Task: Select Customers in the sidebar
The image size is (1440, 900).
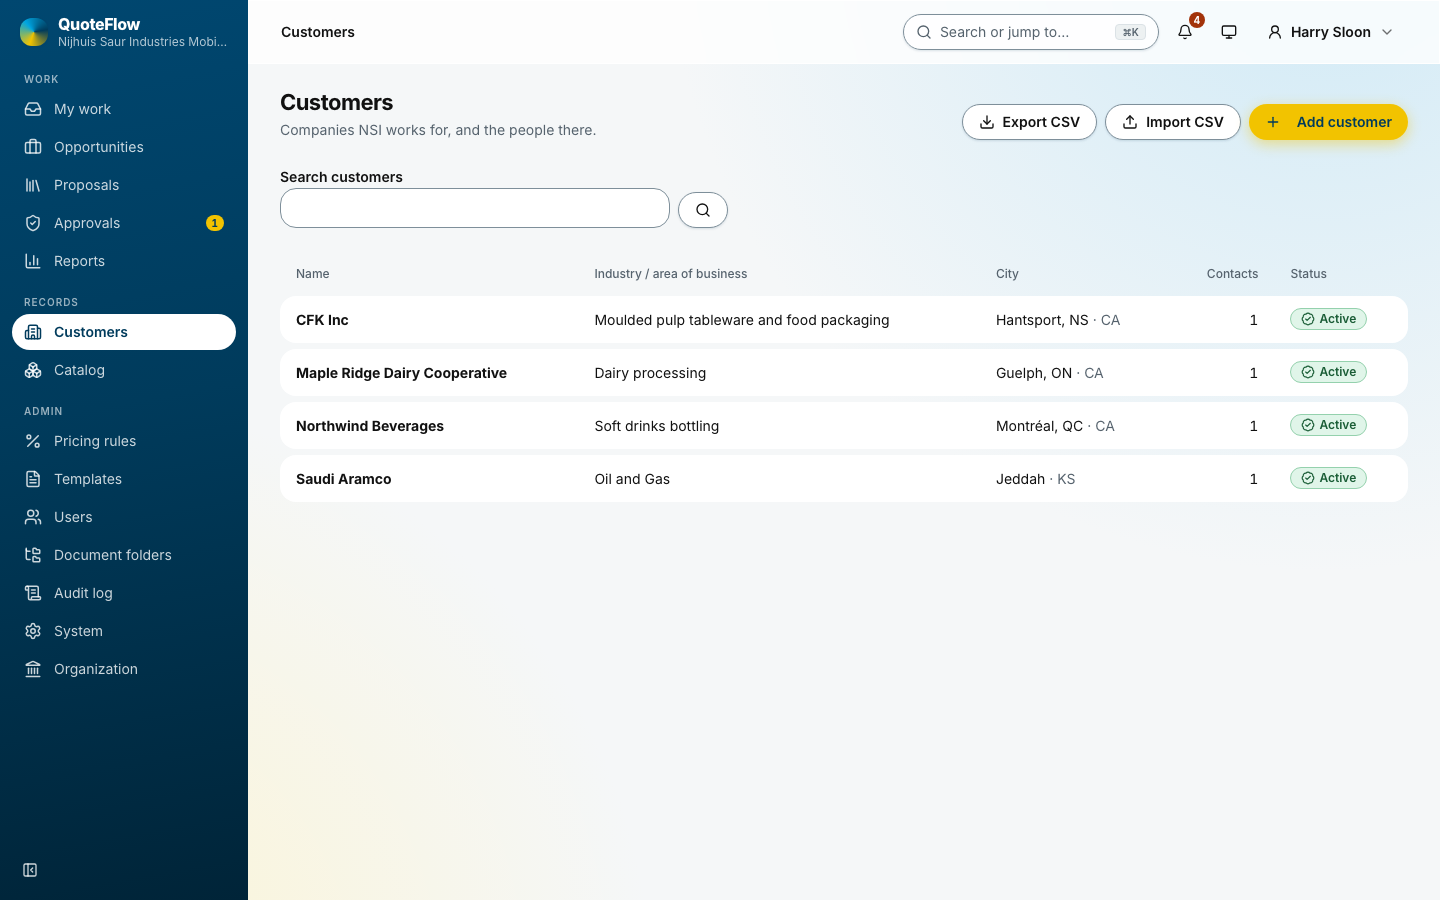Action: pos(124,332)
